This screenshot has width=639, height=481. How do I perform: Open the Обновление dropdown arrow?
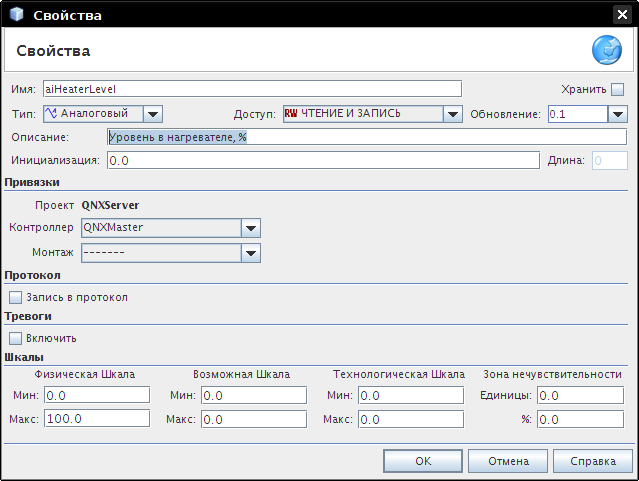click(x=618, y=114)
